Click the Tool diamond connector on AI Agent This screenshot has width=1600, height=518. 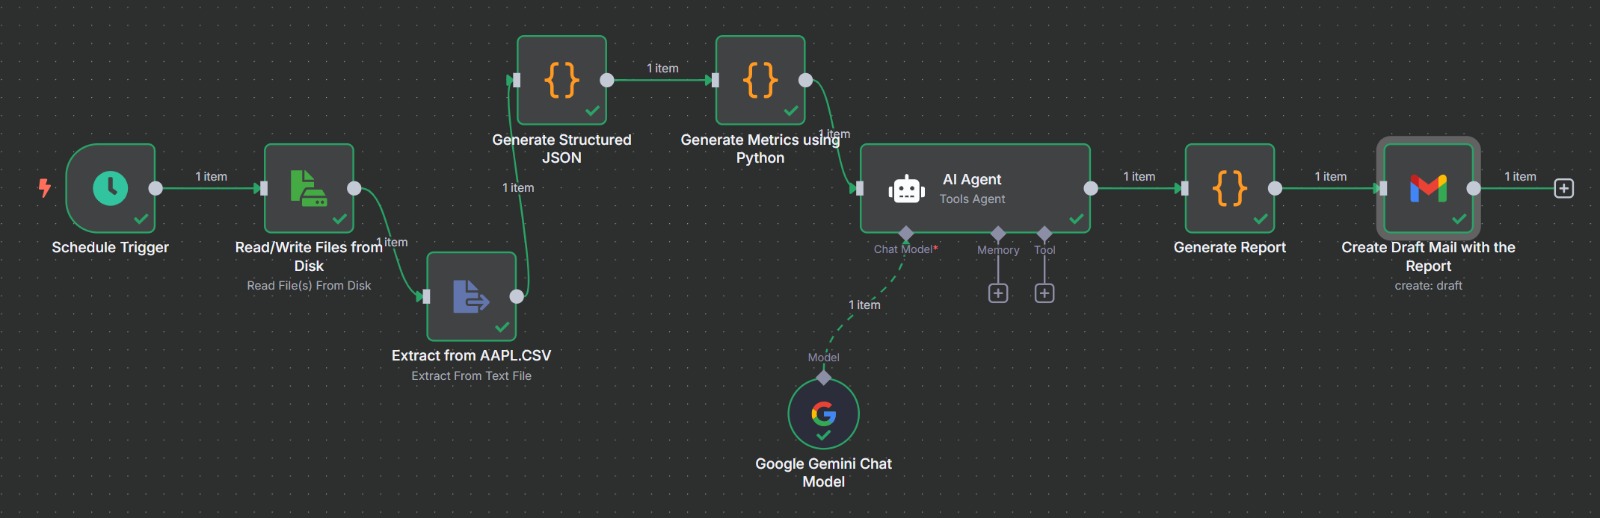pyautogui.click(x=1044, y=233)
